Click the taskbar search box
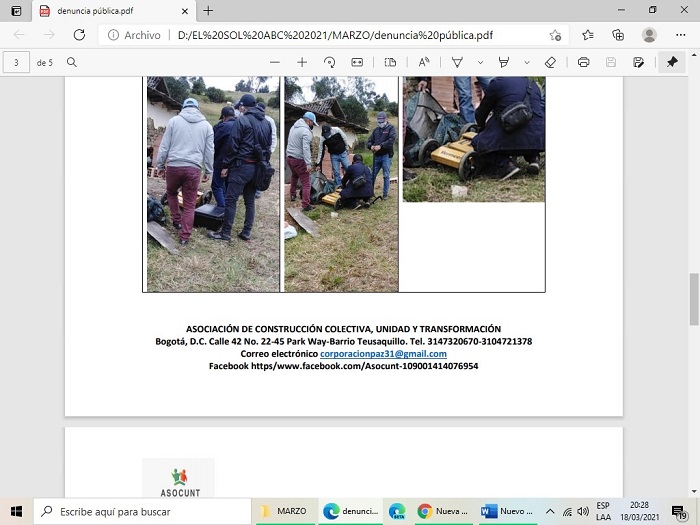700x525 pixels. [142, 512]
